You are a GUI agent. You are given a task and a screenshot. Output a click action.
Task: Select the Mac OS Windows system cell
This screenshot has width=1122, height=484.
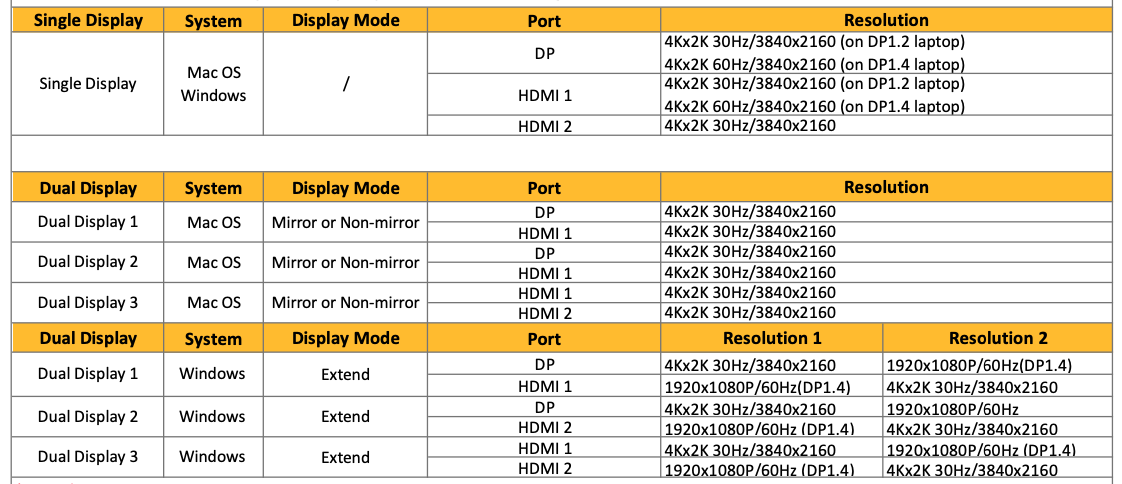[x=213, y=84]
